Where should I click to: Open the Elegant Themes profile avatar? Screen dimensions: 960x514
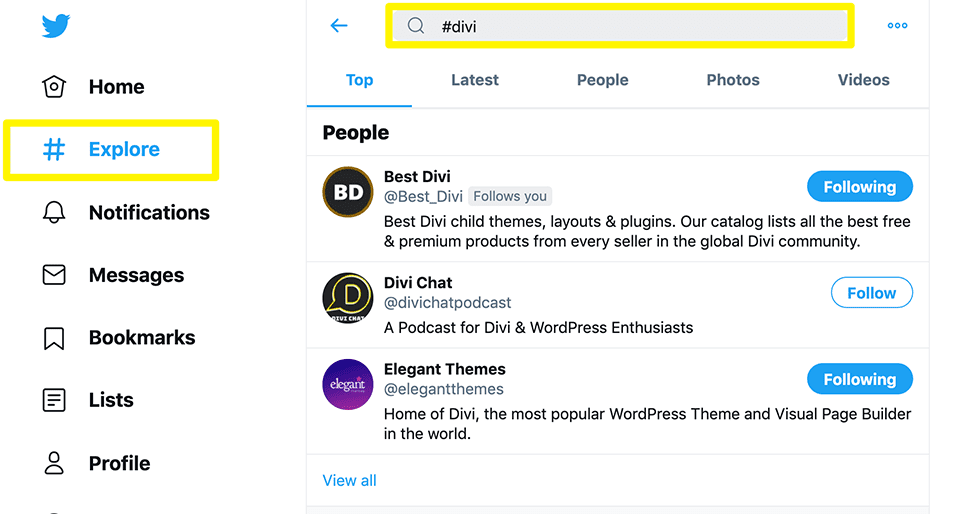[348, 384]
